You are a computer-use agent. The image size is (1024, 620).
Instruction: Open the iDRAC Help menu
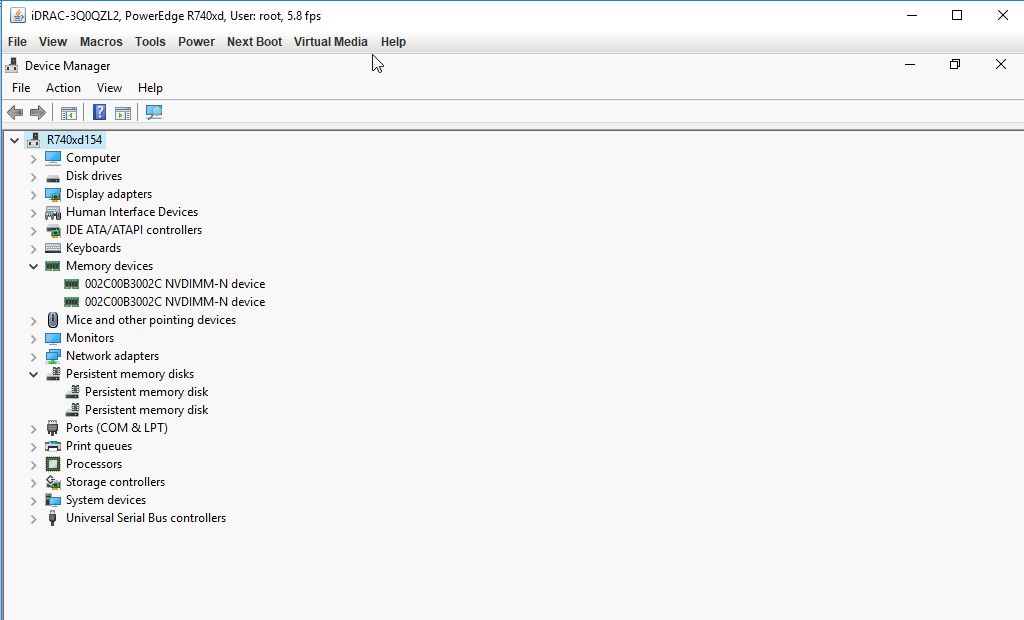(393, 42)
